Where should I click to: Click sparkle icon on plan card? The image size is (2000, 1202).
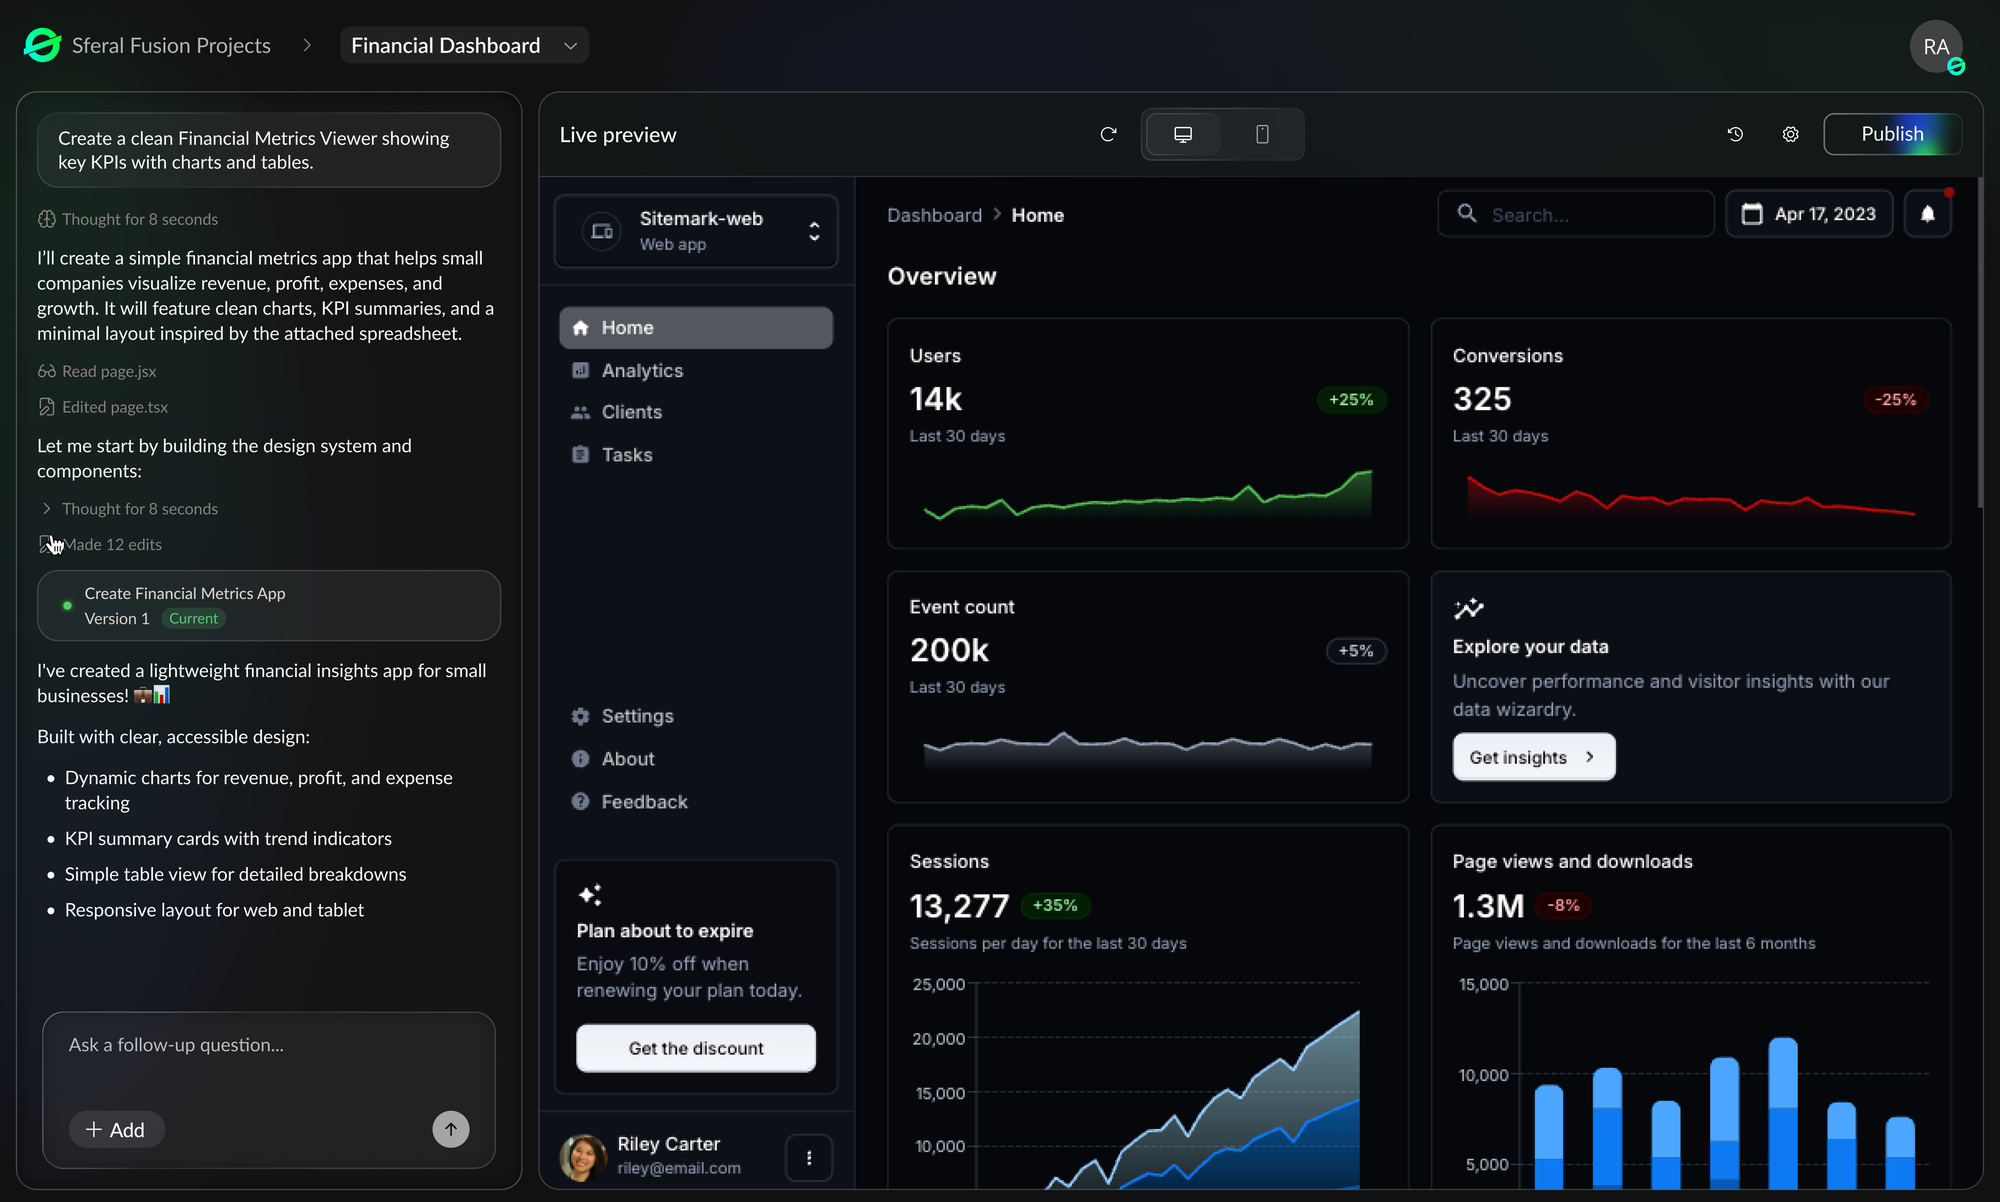[590, 894]
